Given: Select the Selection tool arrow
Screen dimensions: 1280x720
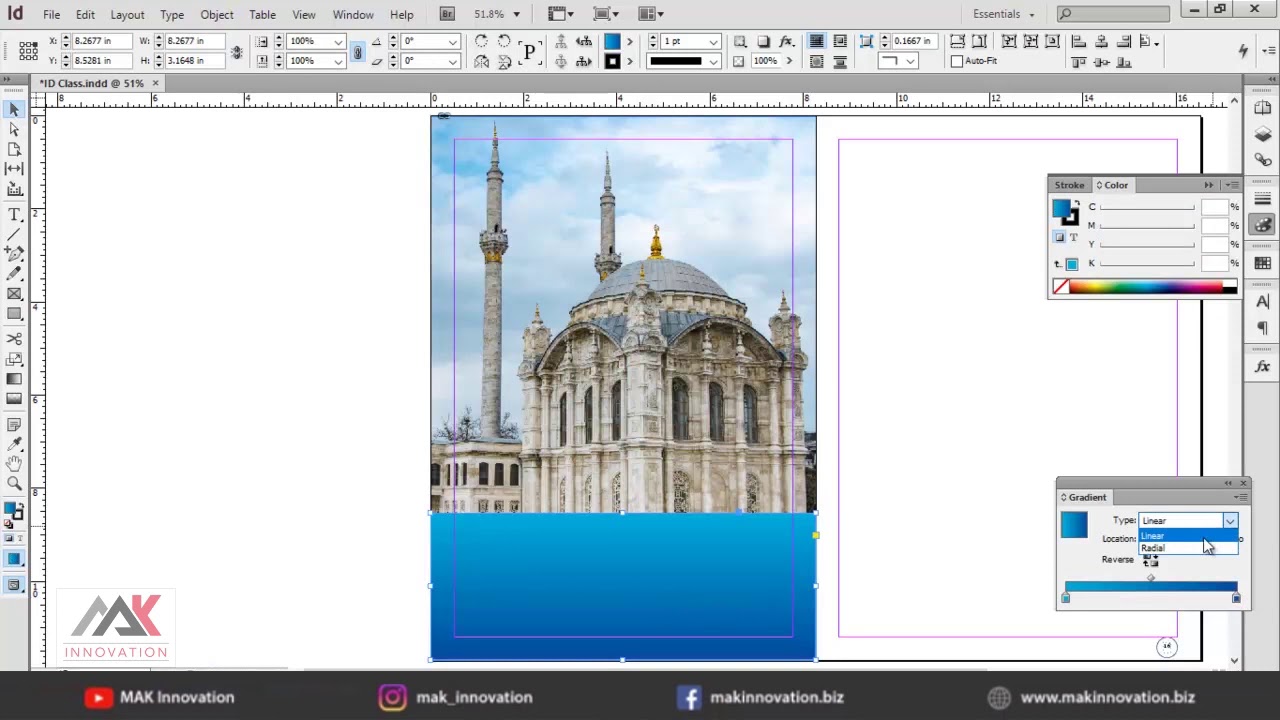Looking at the screenshot, I should pos(14,110).
